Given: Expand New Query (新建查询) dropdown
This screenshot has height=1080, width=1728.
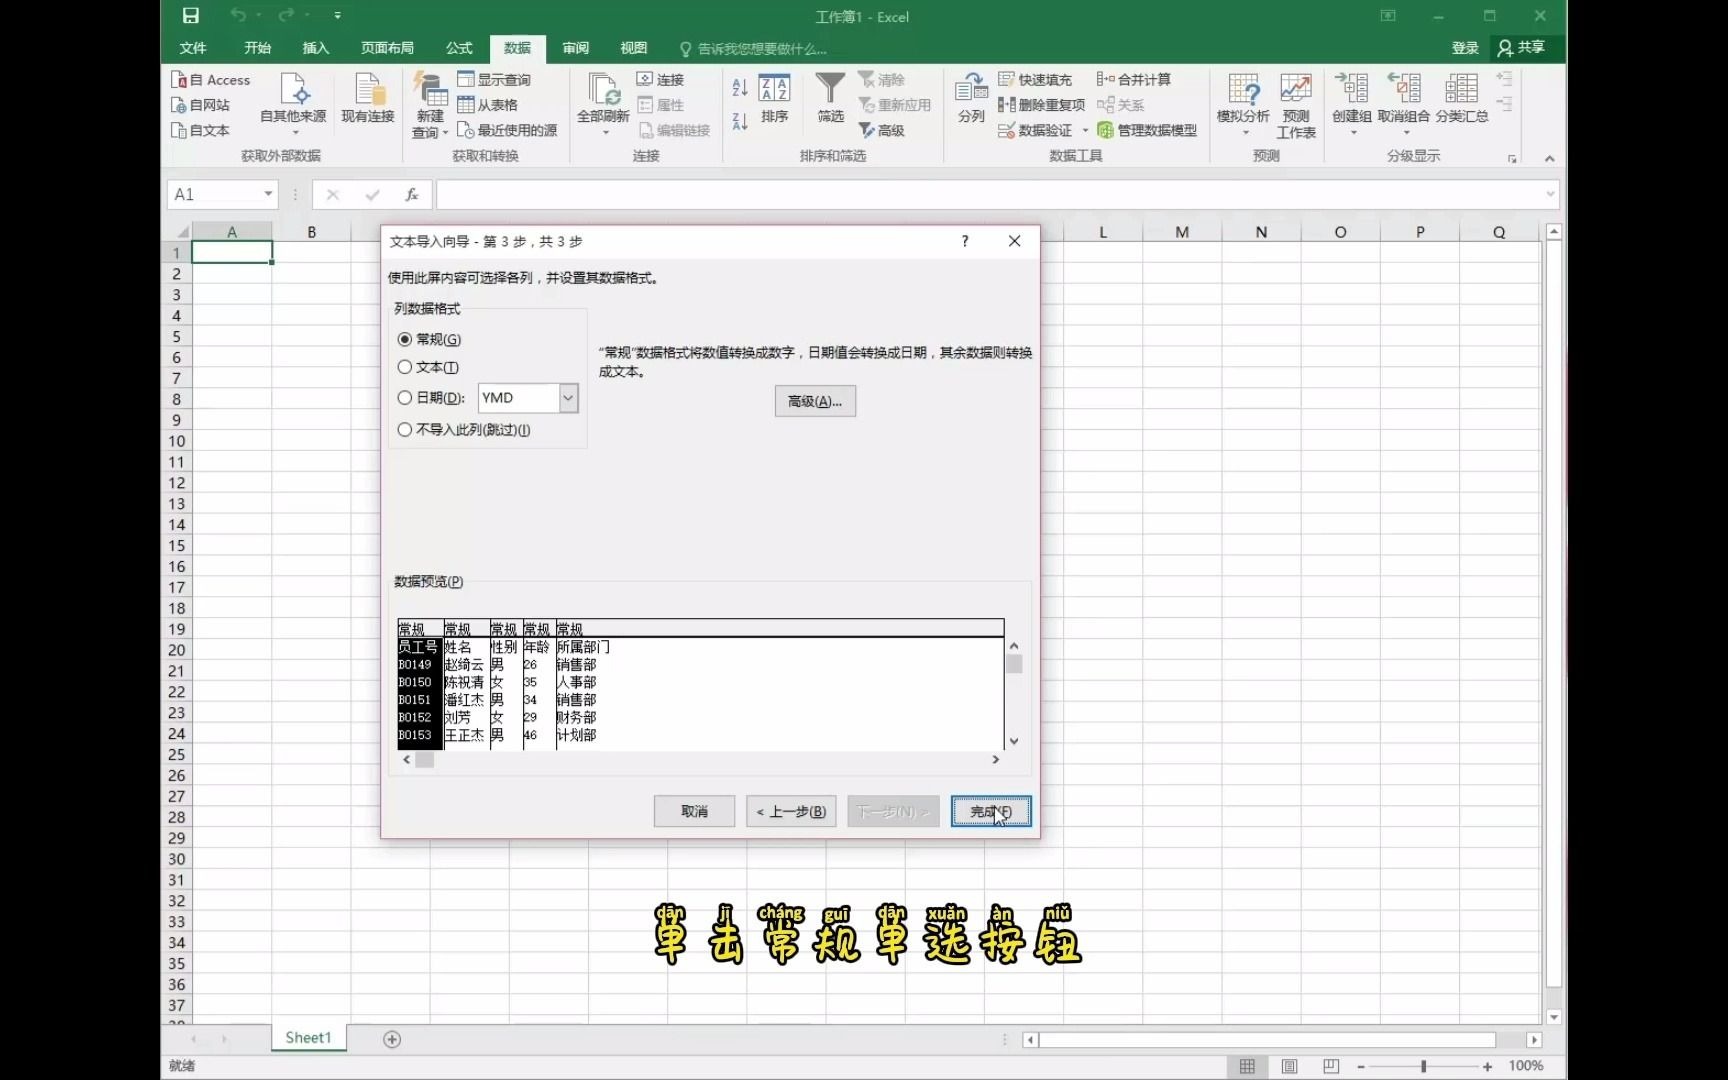Looking at the screenshot, I should [445, 133].
